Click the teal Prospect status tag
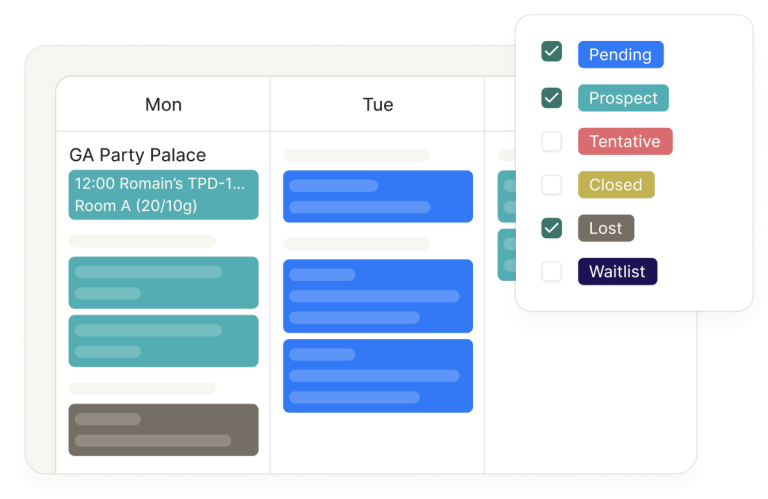Viewport: 768px width, 499px height. [623, 98]
